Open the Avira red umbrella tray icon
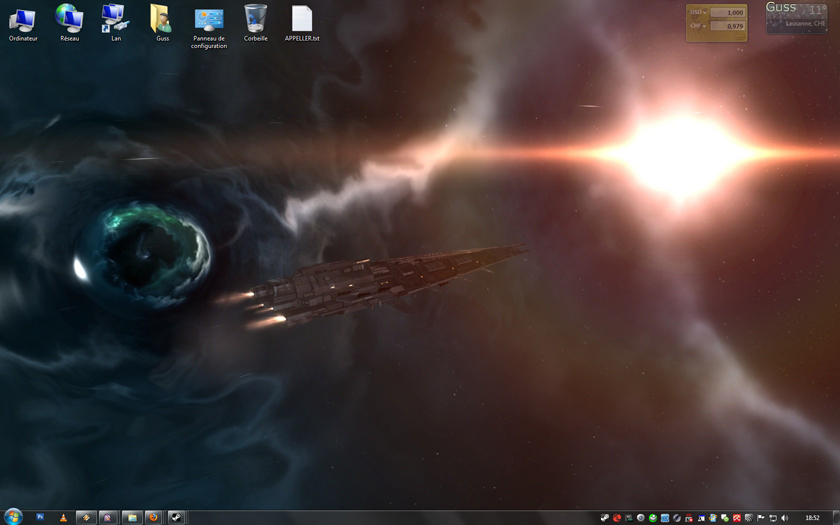The width and height of the screenshot is (840, 525). point(737,518)
